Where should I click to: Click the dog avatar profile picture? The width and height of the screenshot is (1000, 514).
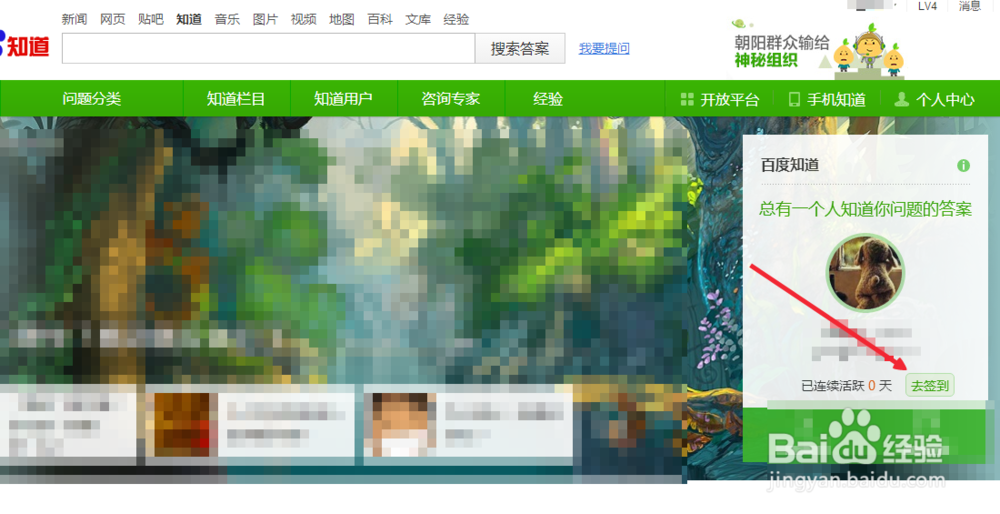point(865,272)
